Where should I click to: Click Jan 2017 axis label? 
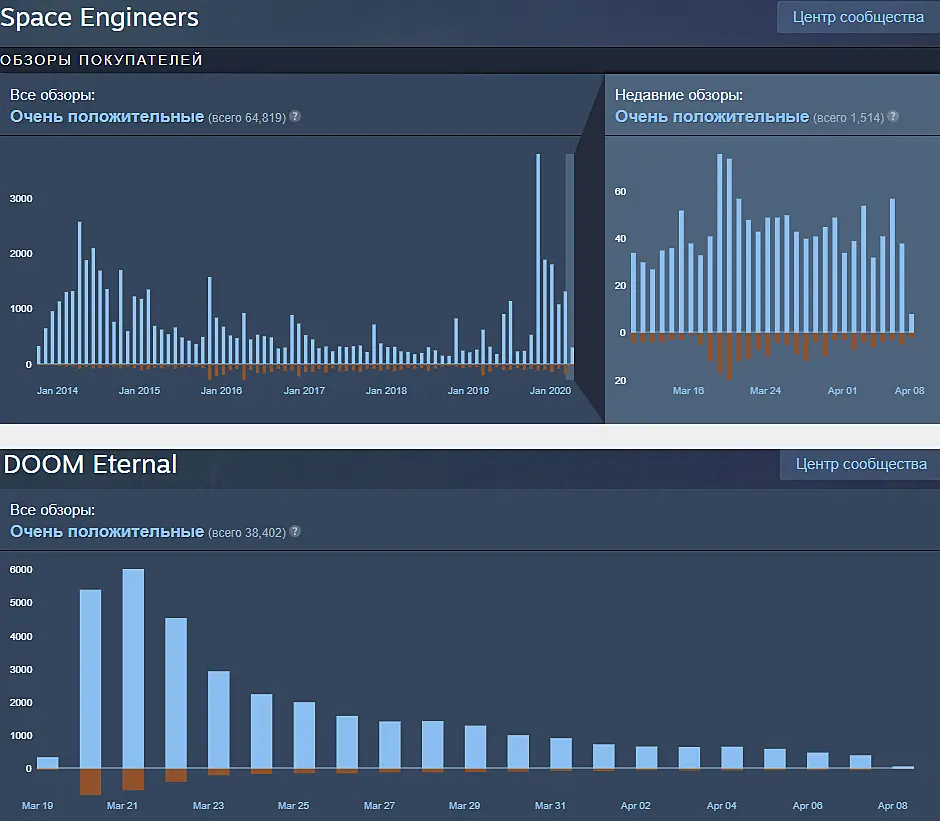tap(304, 390)
